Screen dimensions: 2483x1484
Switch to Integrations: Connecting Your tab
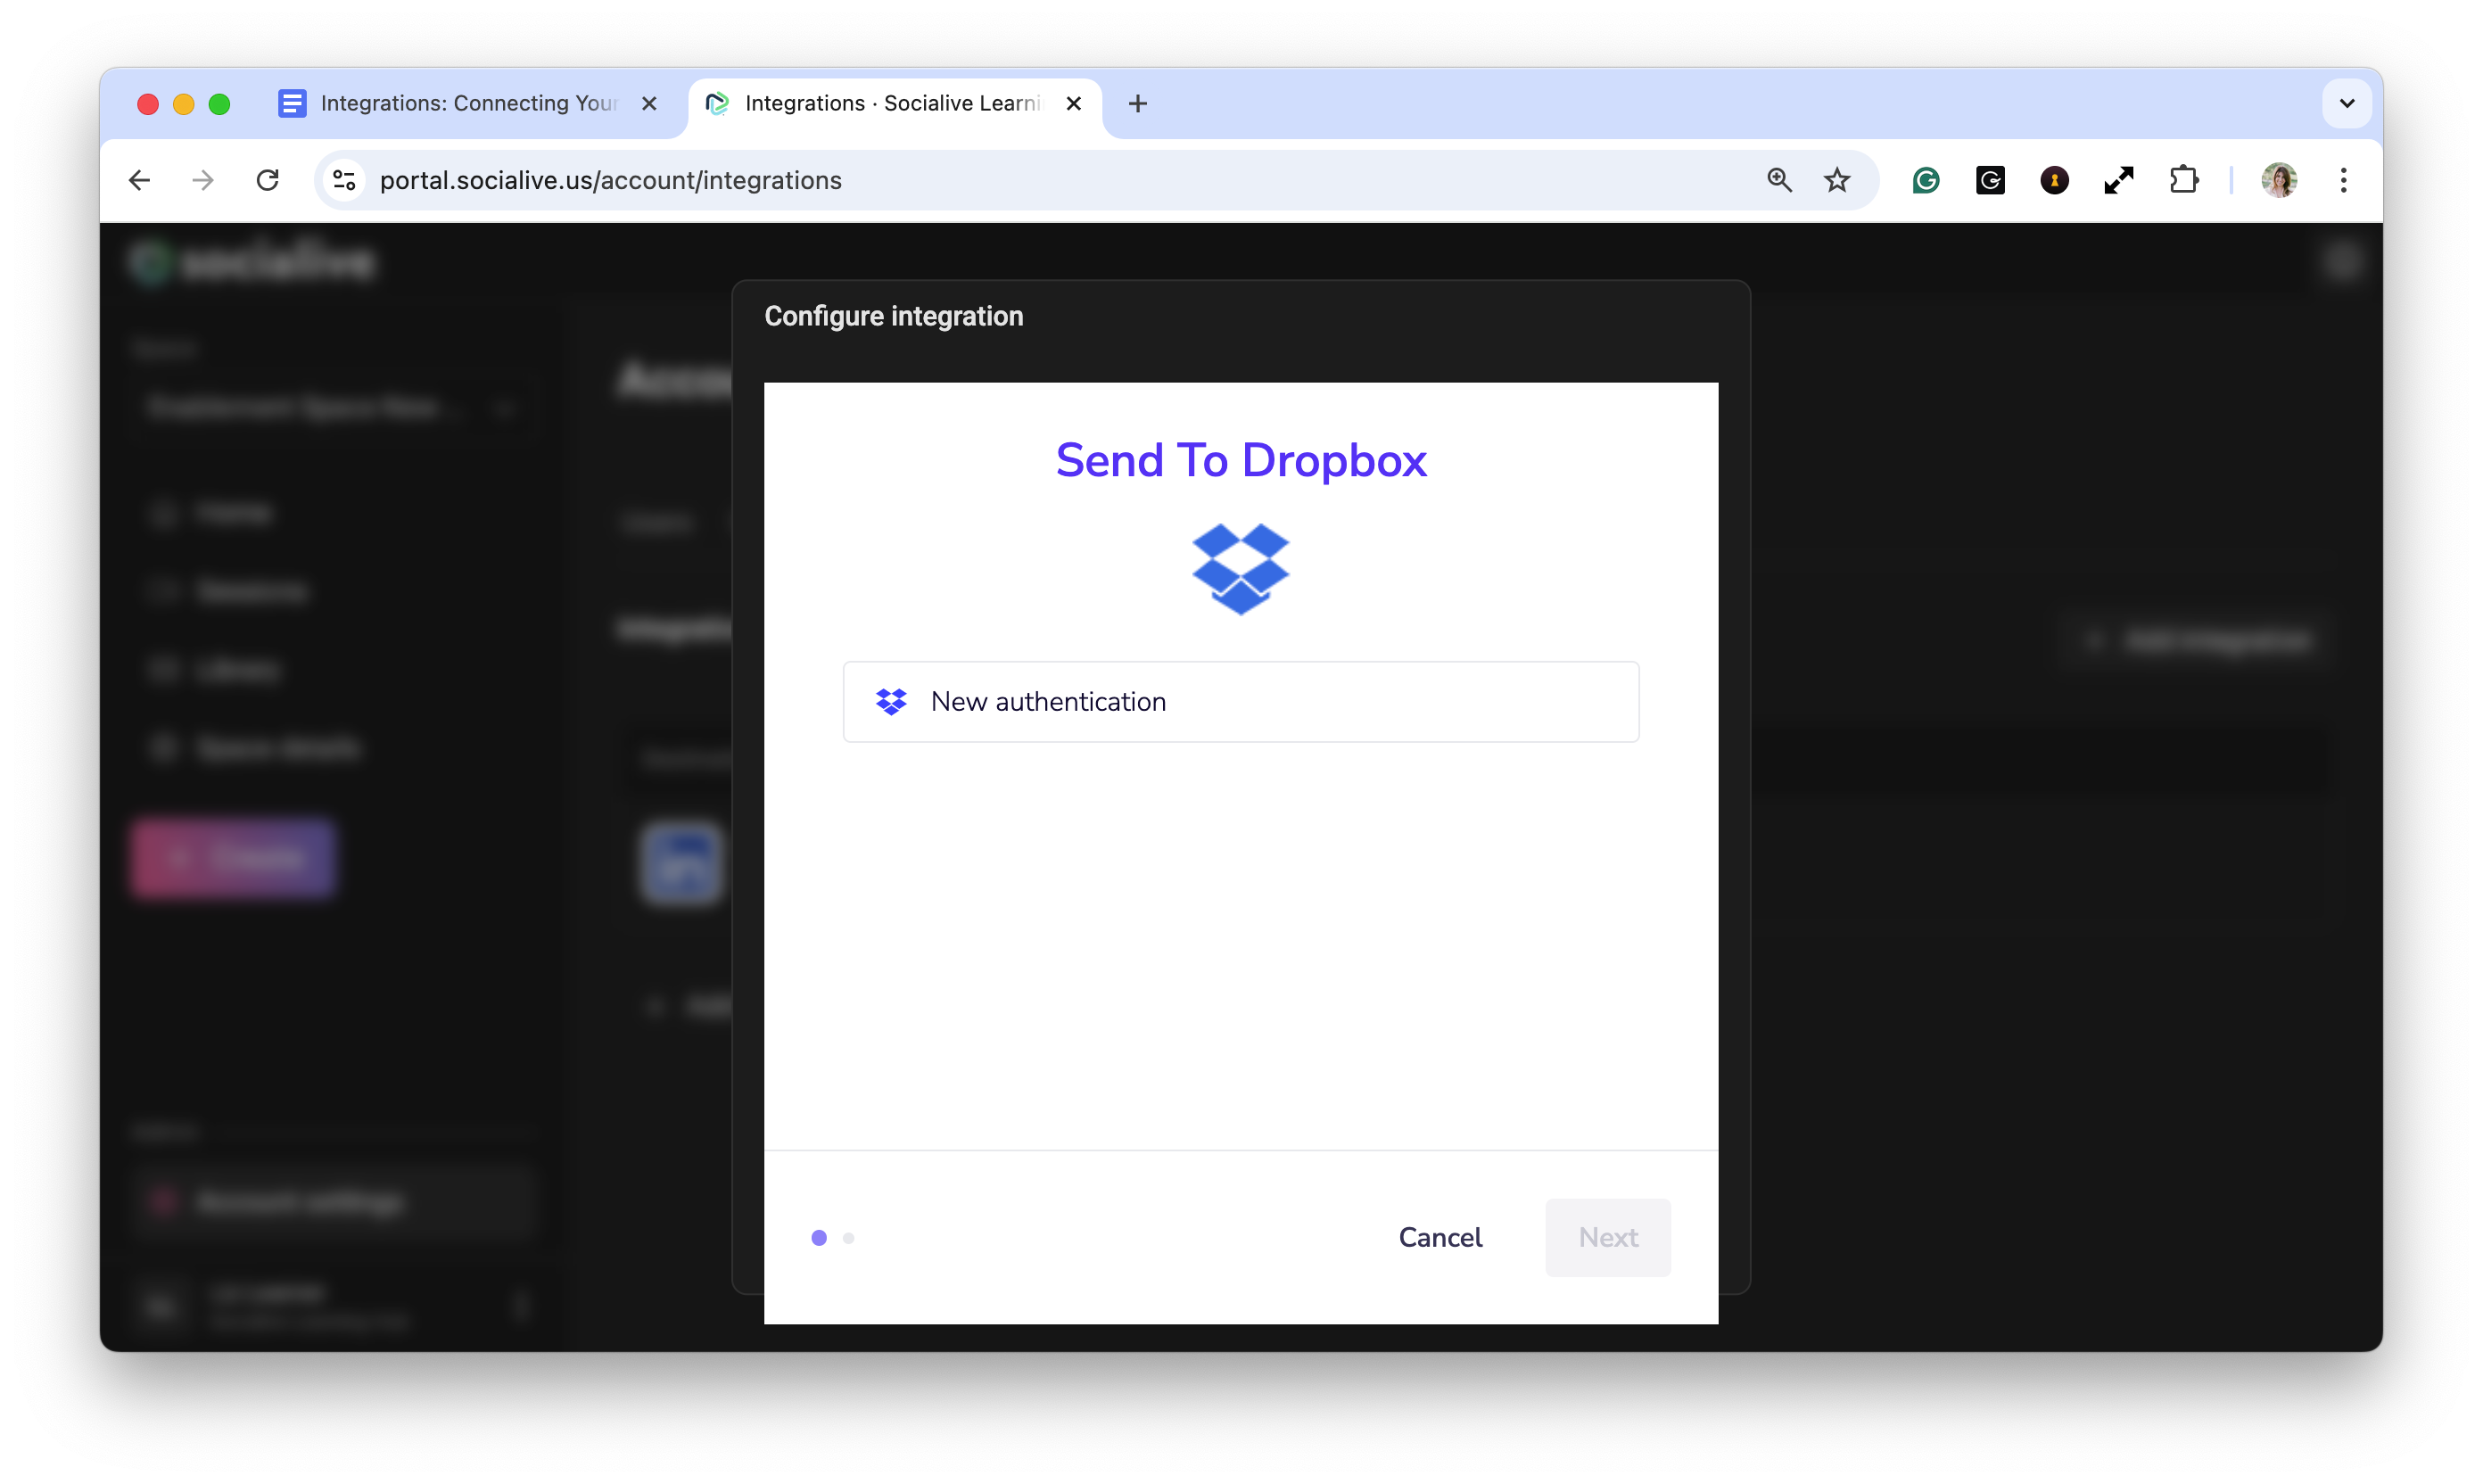[x=468, y=103]
